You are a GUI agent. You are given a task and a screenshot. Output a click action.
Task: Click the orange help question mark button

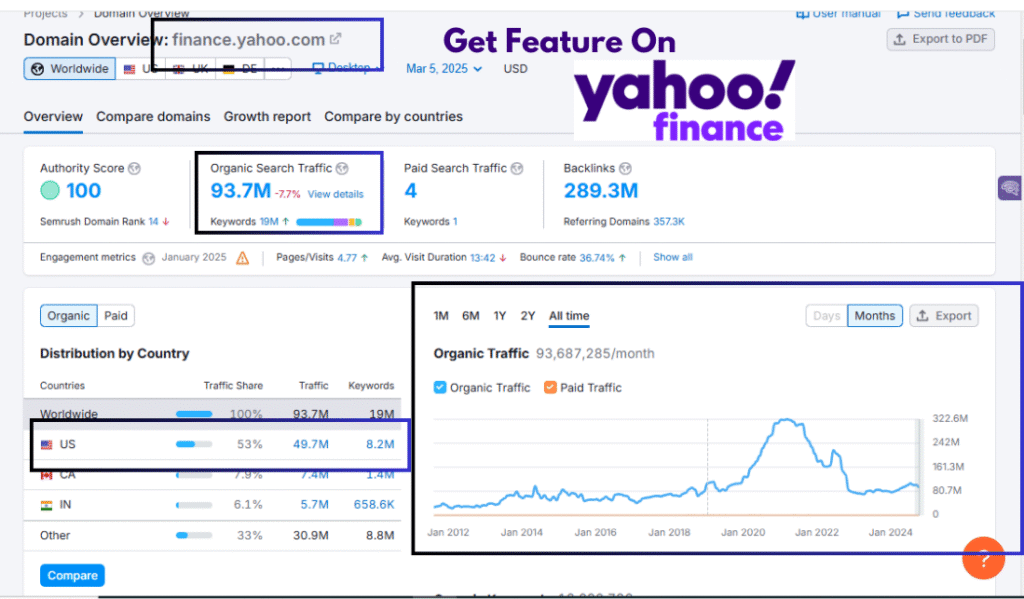point(983,557)
